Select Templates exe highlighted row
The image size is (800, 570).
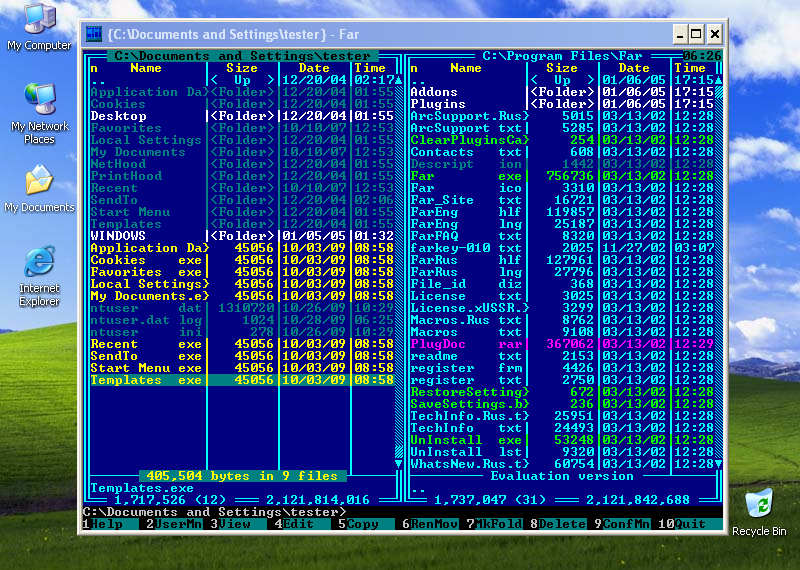click(242, 380)
